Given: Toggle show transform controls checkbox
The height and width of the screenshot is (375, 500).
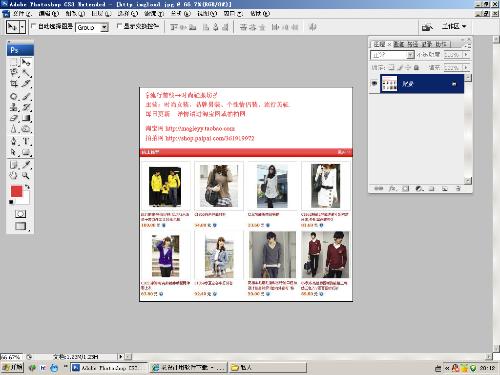Looking at the screenshot, I should coord(119,26).
